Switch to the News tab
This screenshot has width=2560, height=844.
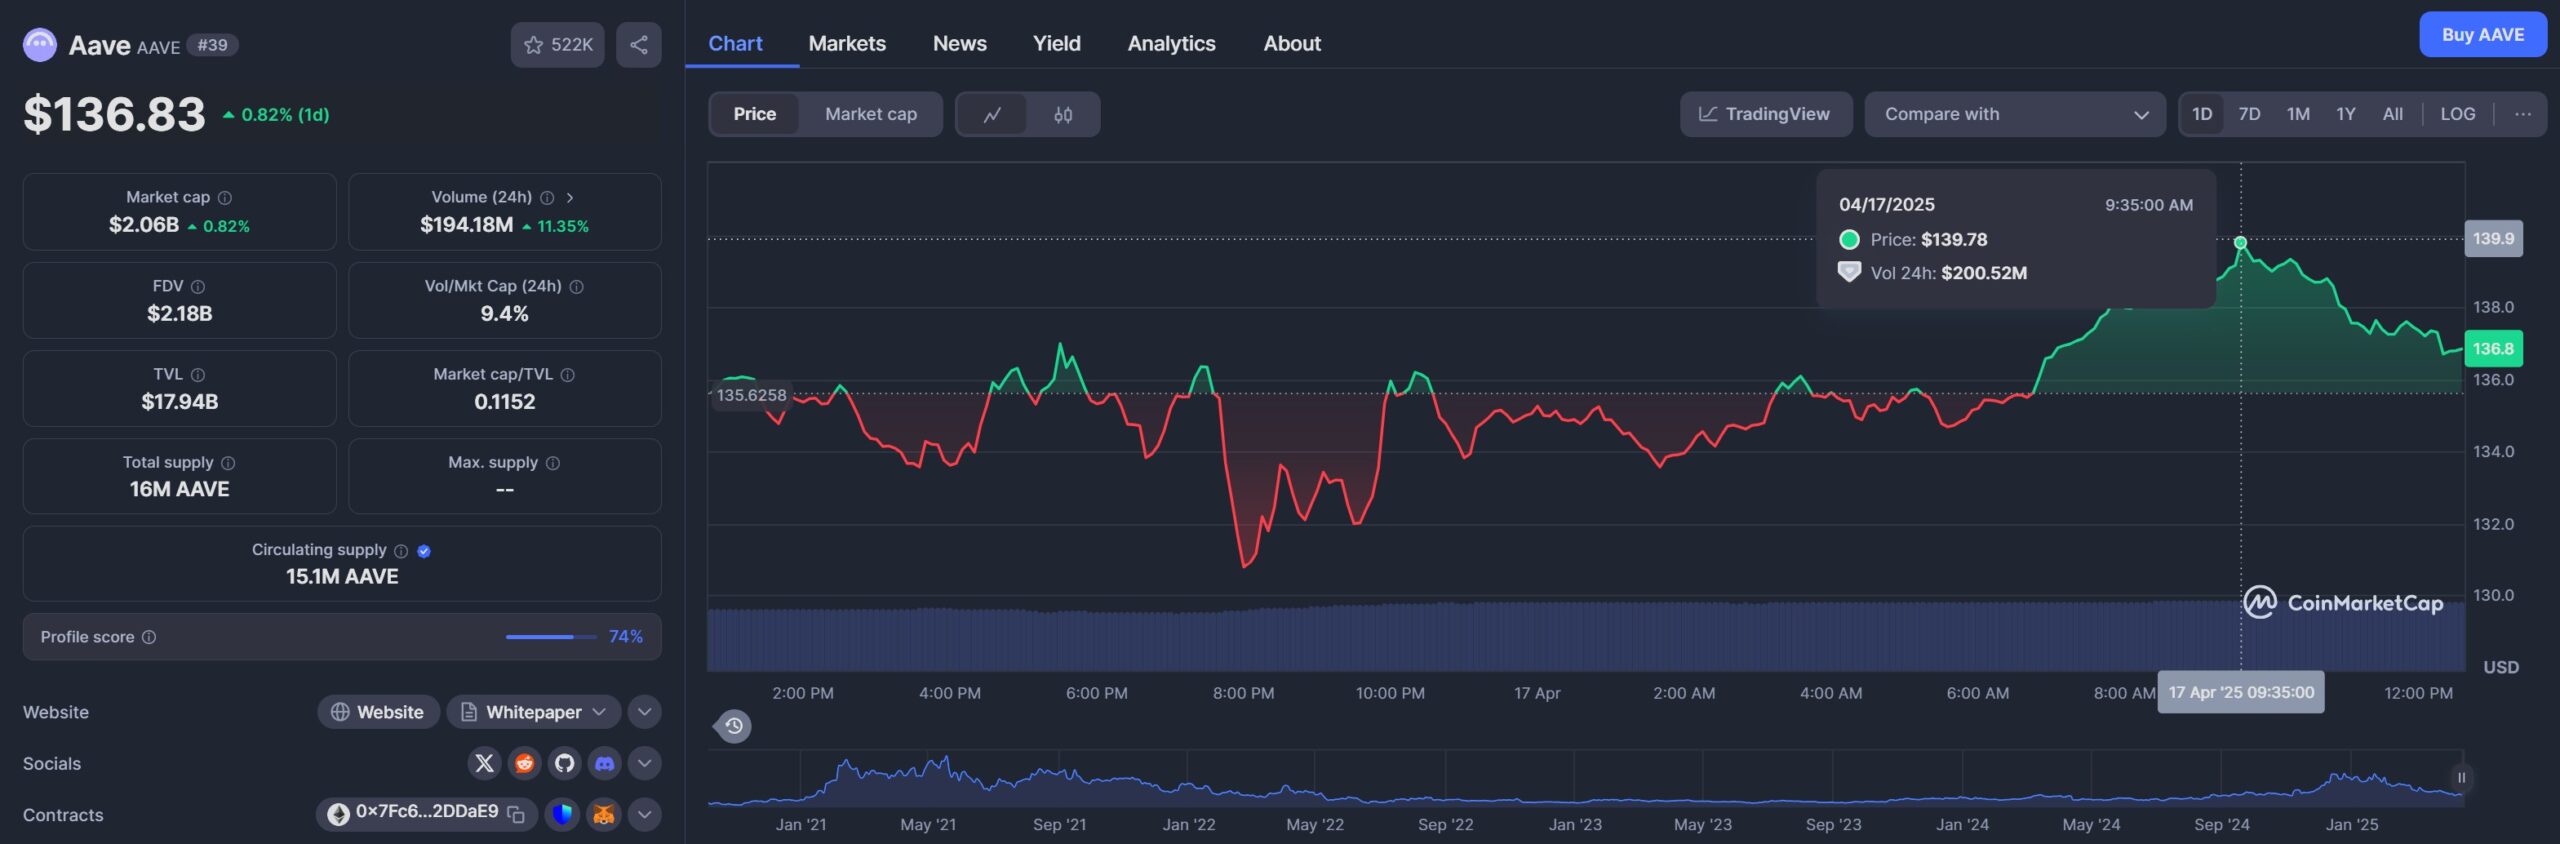coord(960,43)
